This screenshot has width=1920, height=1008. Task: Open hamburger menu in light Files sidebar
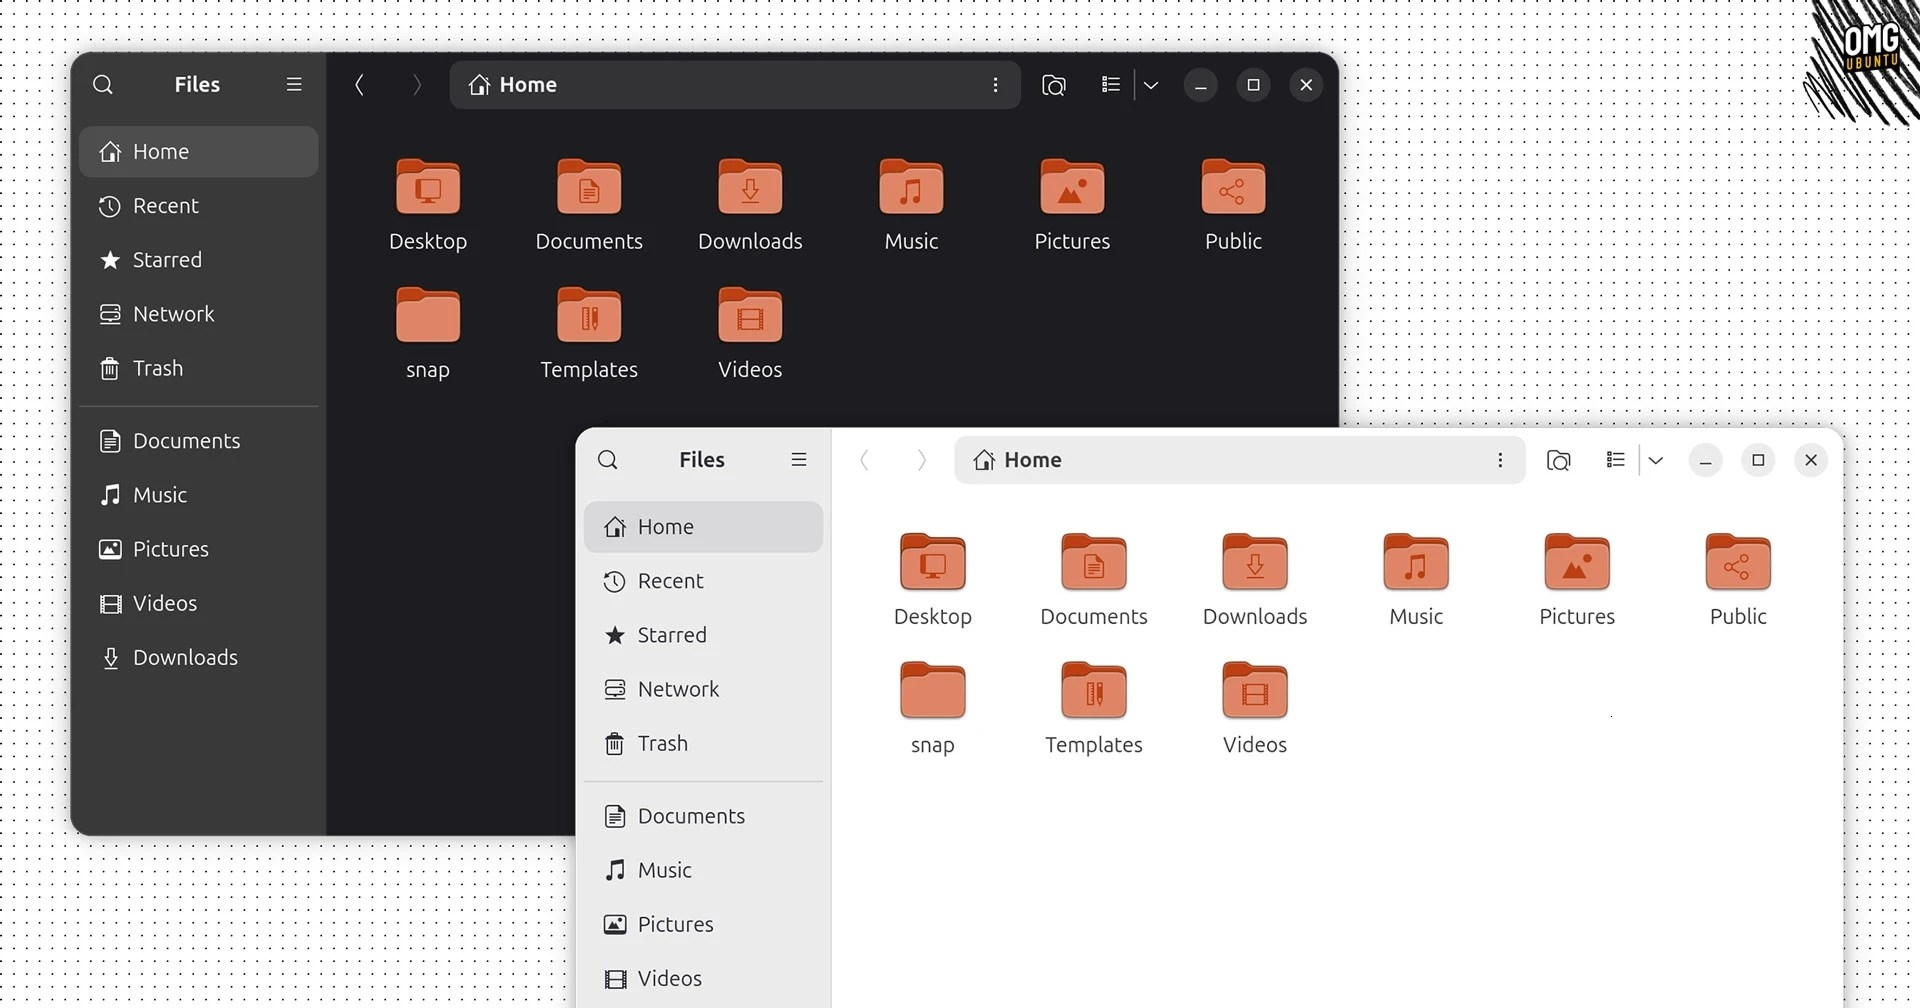[799, 460]
